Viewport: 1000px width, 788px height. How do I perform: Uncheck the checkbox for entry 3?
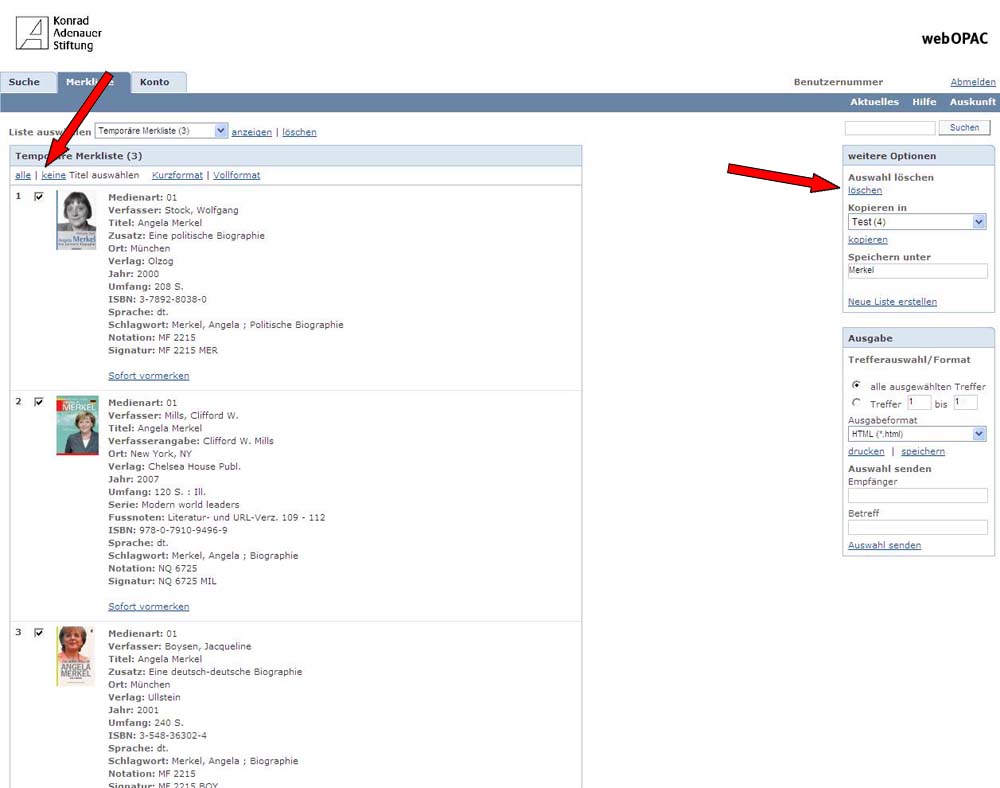(x=39, y=633)
